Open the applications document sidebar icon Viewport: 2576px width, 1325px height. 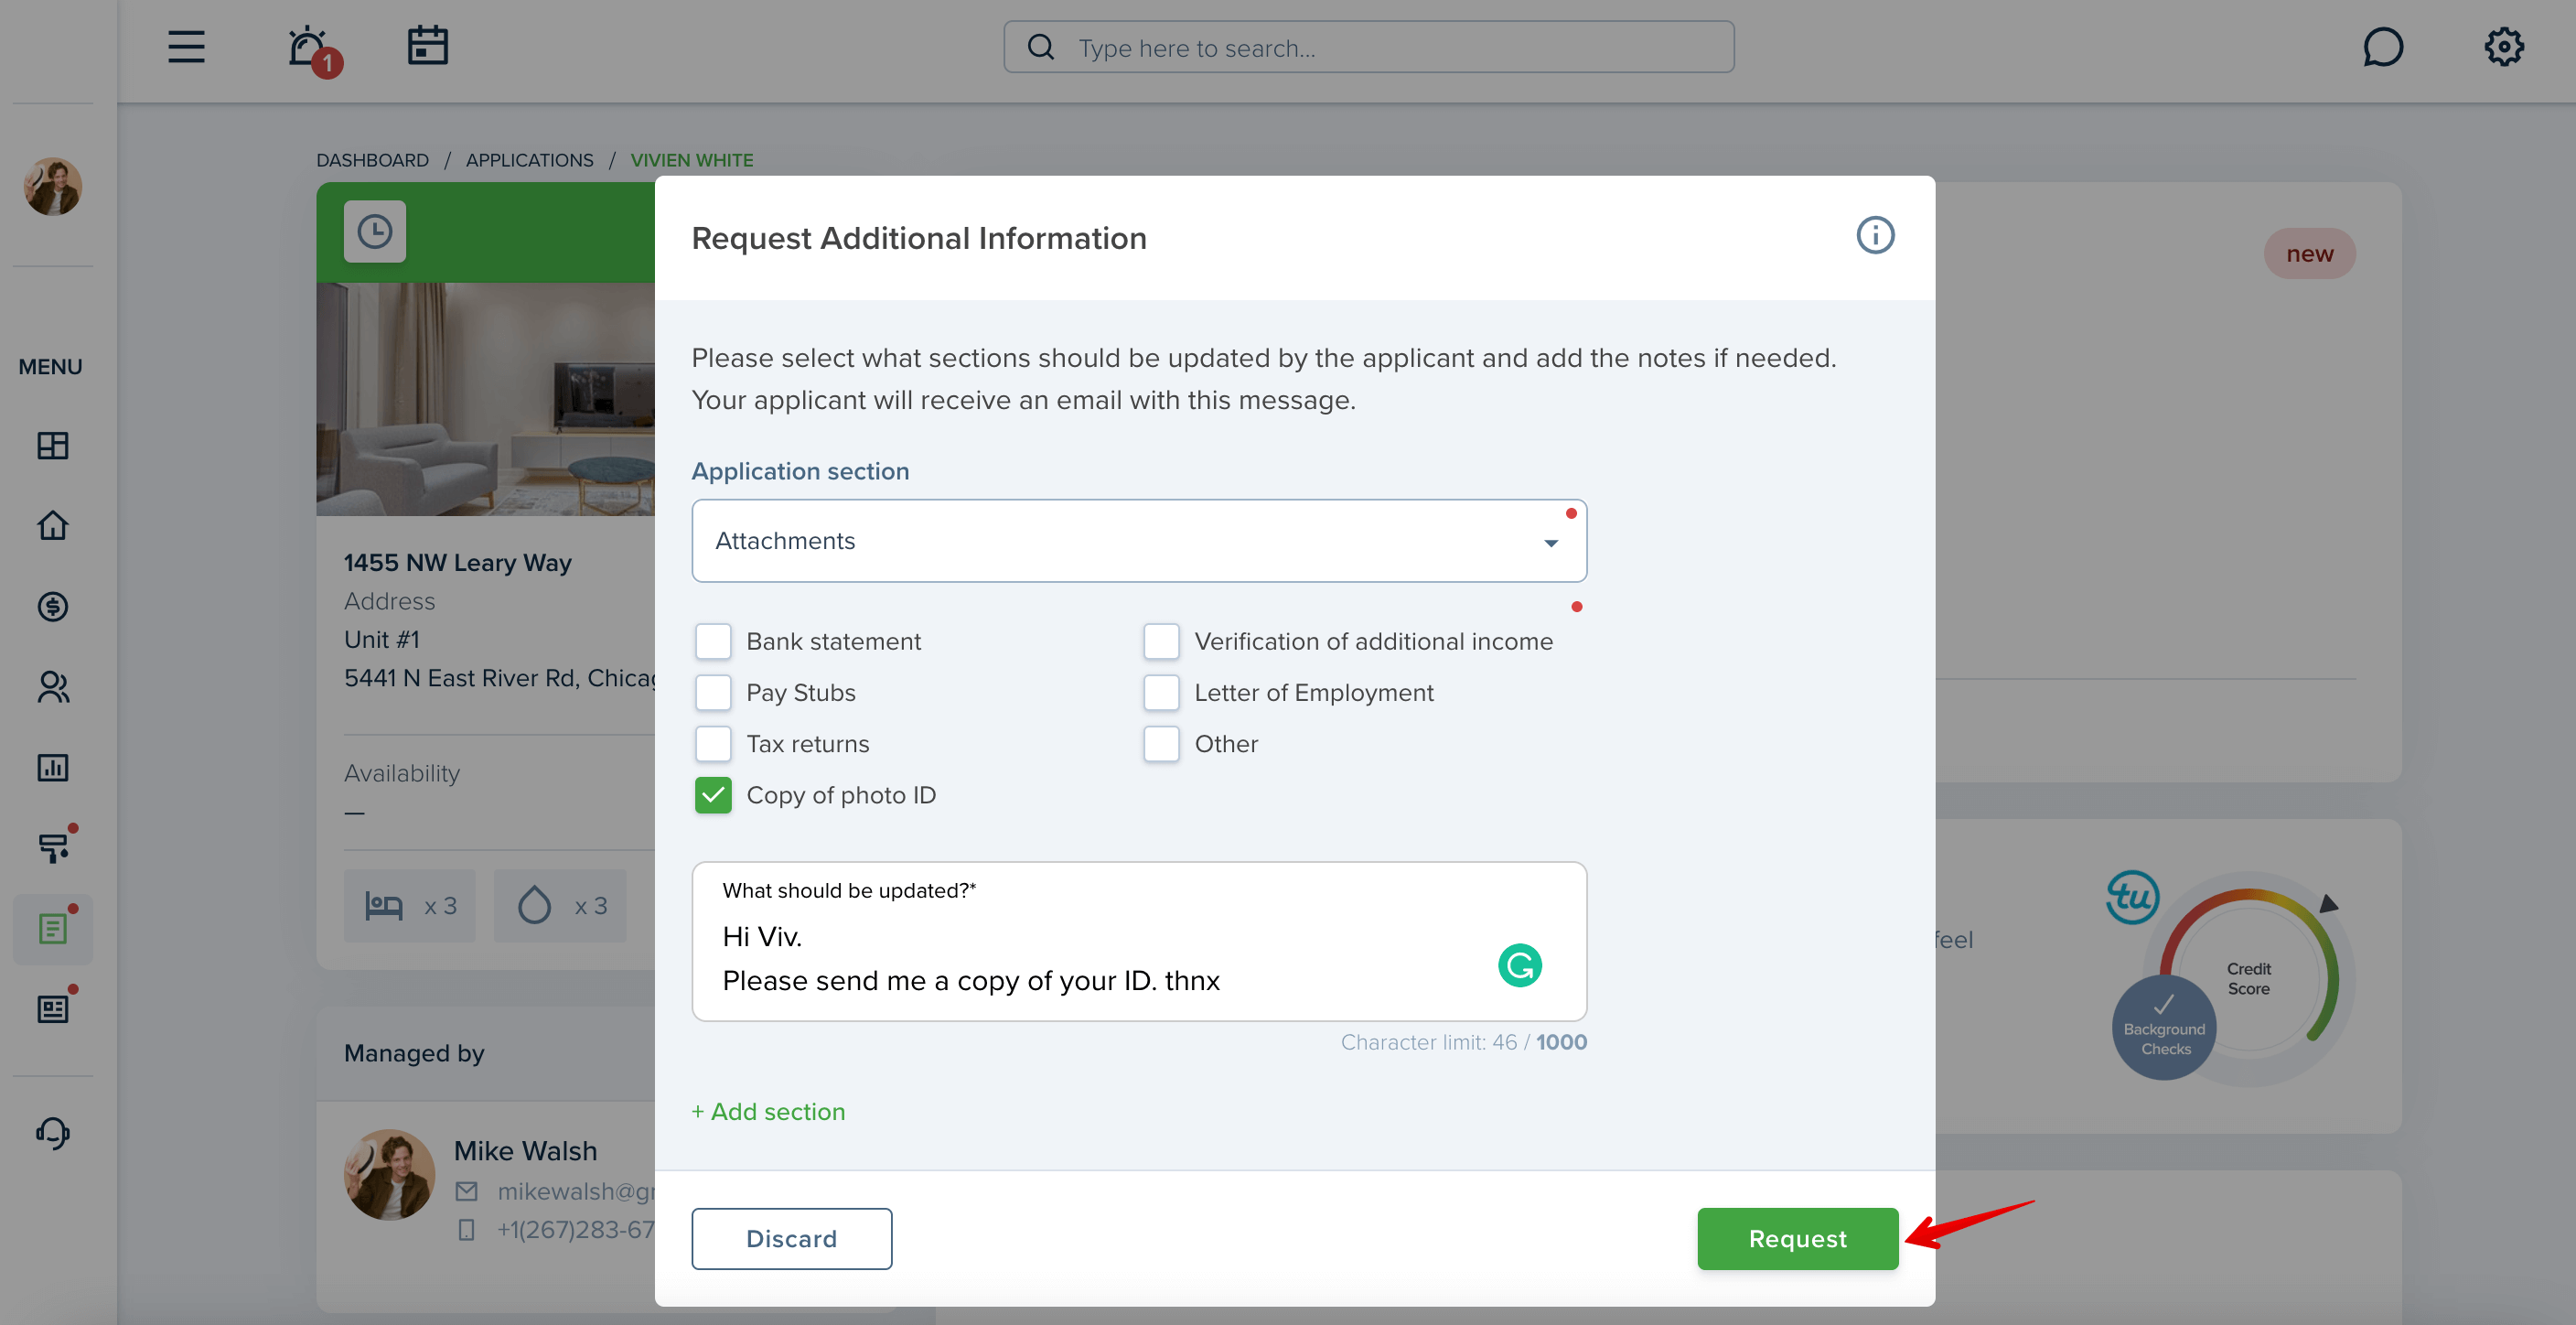pyautogui.click(x=53, y=929)
